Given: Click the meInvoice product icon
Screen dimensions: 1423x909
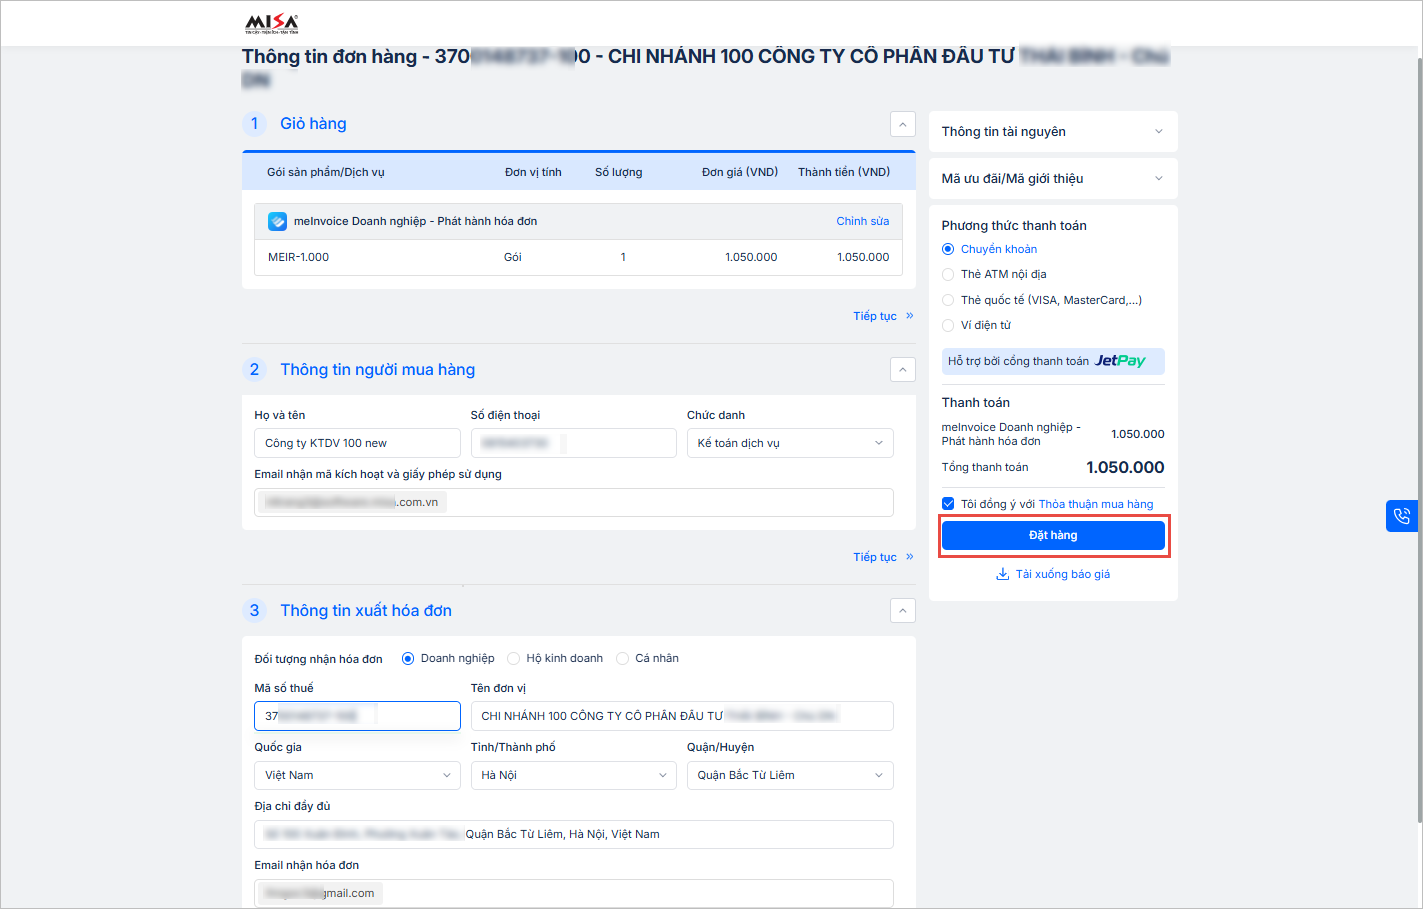Looking at the screenshot, I should point(278,221).
